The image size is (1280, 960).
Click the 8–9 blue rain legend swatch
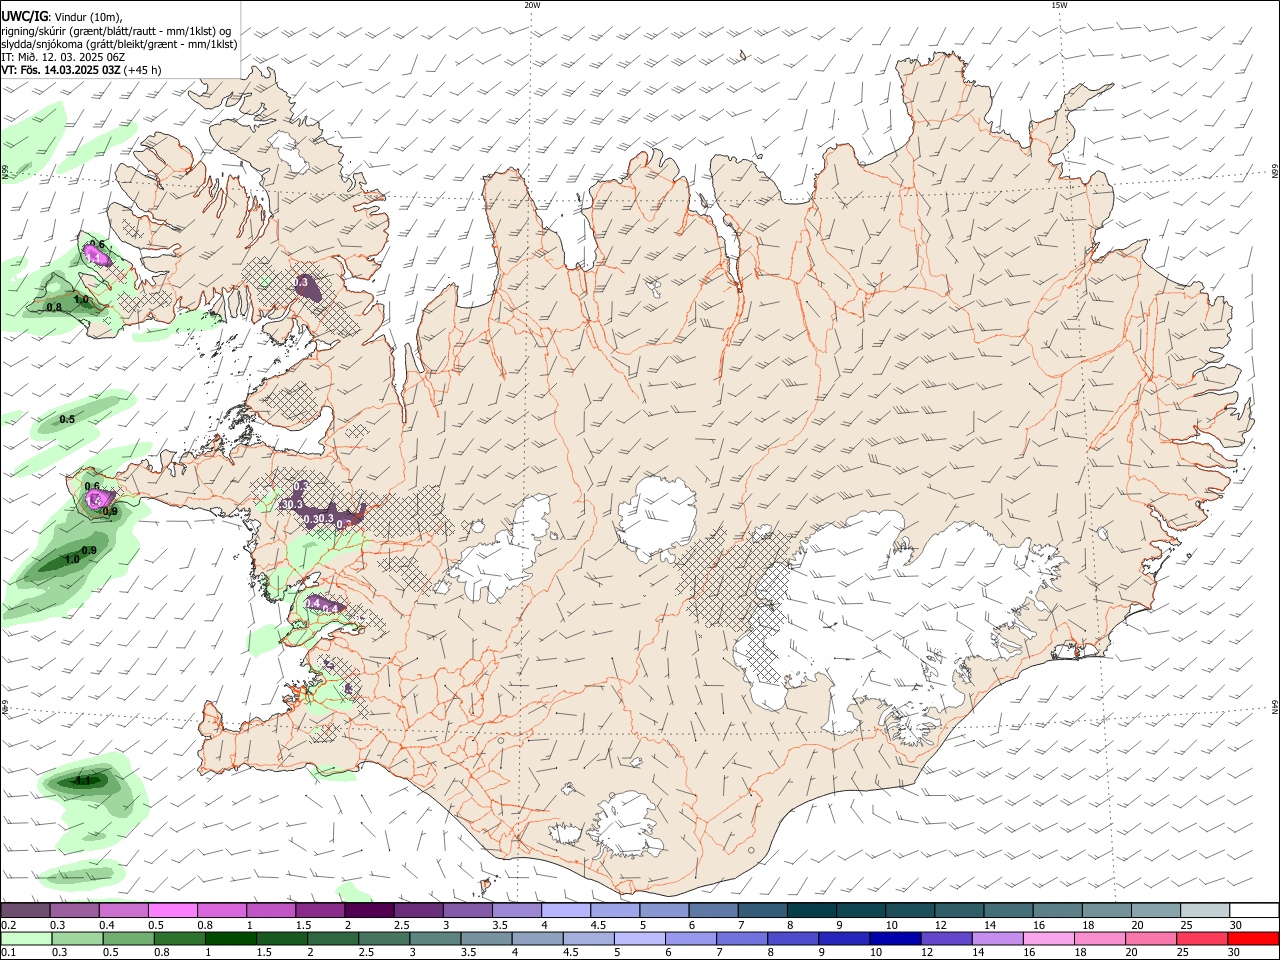(x=793, y=938)
